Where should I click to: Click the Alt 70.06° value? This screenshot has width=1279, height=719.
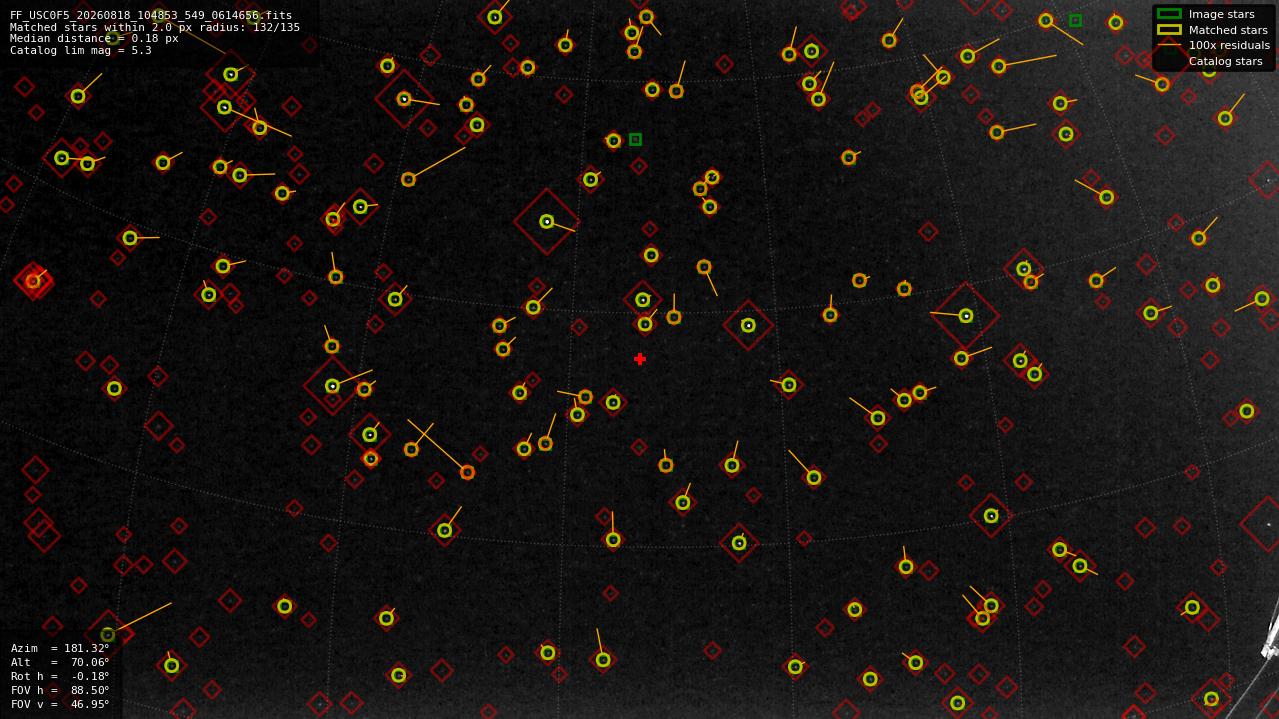coord(90,662)
